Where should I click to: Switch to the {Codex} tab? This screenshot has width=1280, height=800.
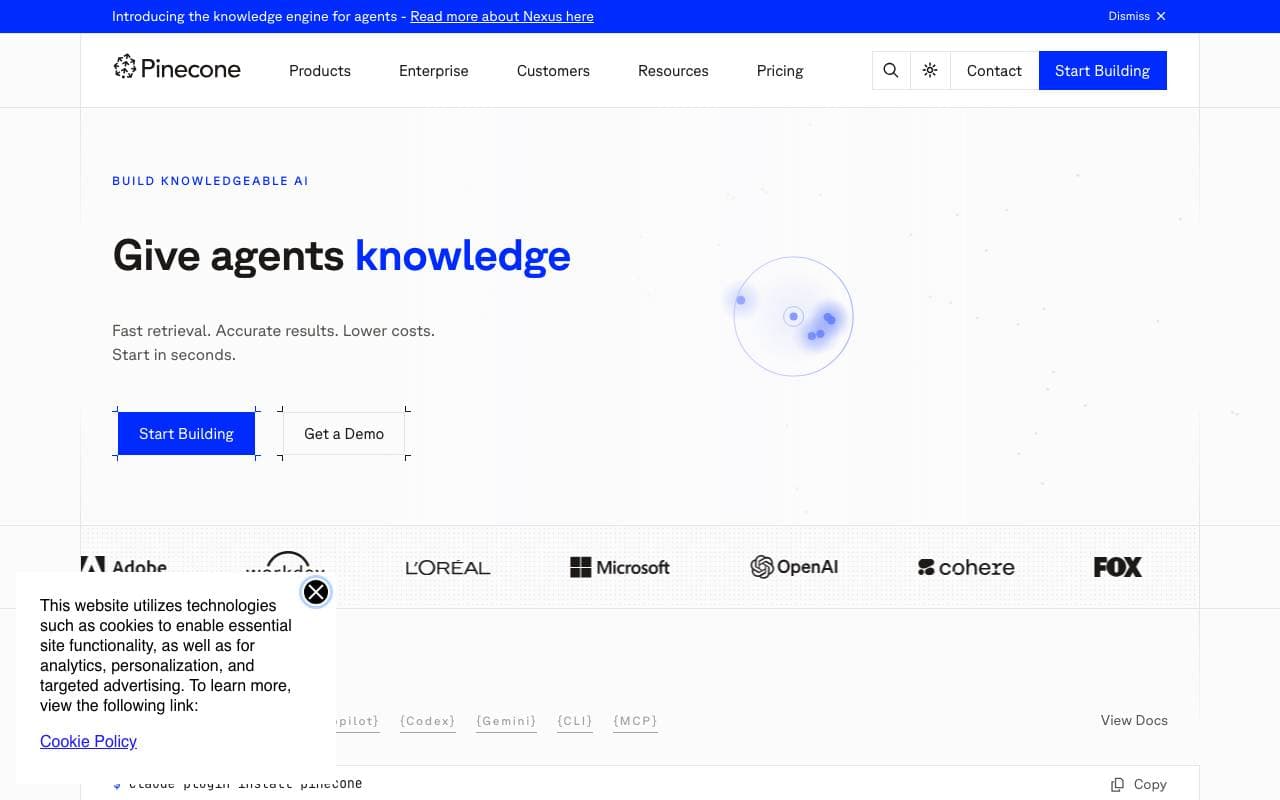click(427, 721)
